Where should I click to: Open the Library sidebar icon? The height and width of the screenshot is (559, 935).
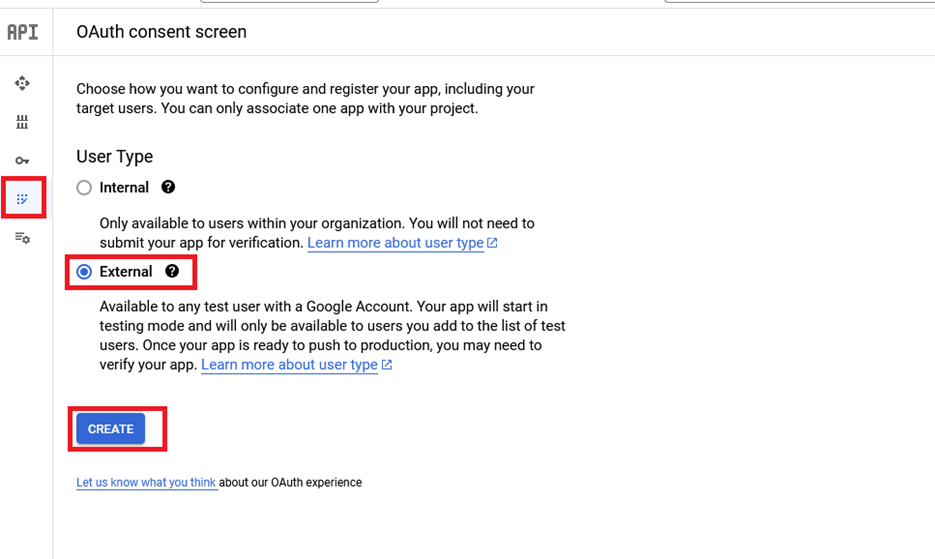[22, 122]
